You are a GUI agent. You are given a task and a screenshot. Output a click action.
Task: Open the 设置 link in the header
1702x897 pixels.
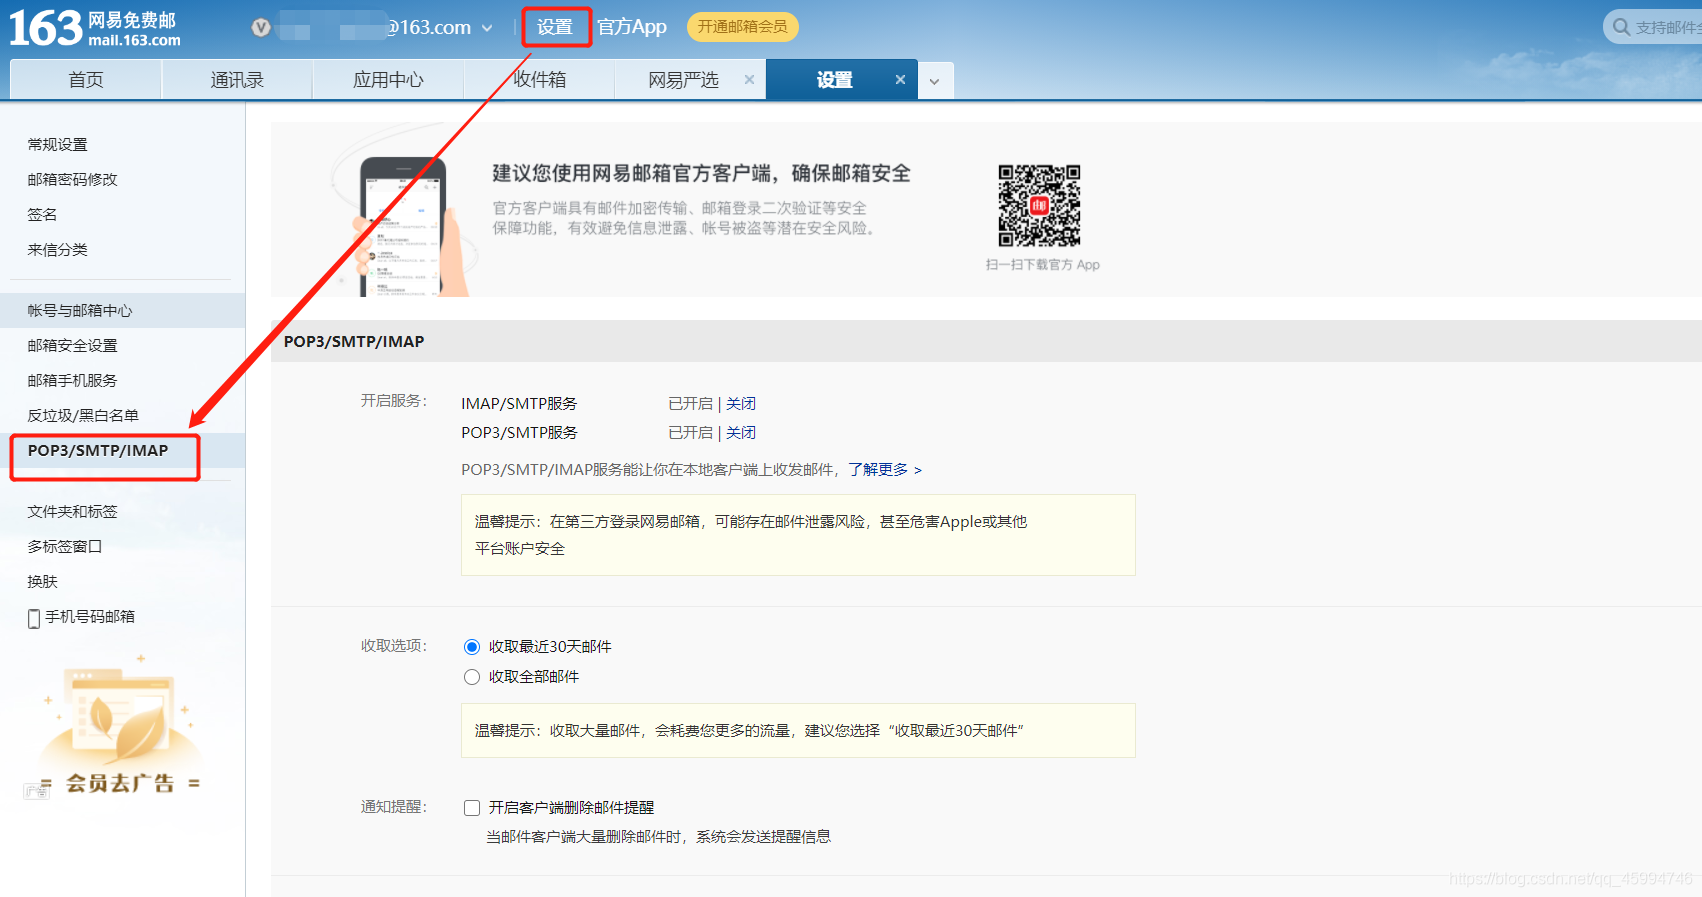coord(555,27)
